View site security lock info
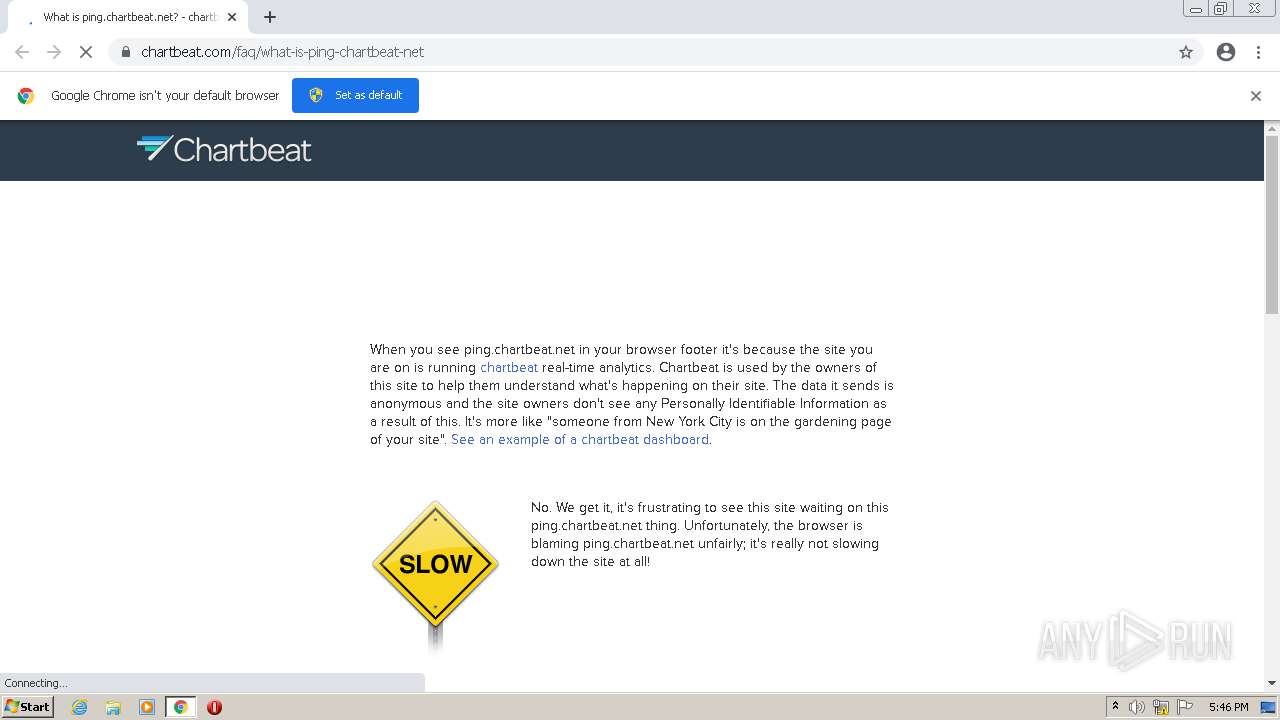This screenshot has height=720, width=1280. [x=125, y=52]
